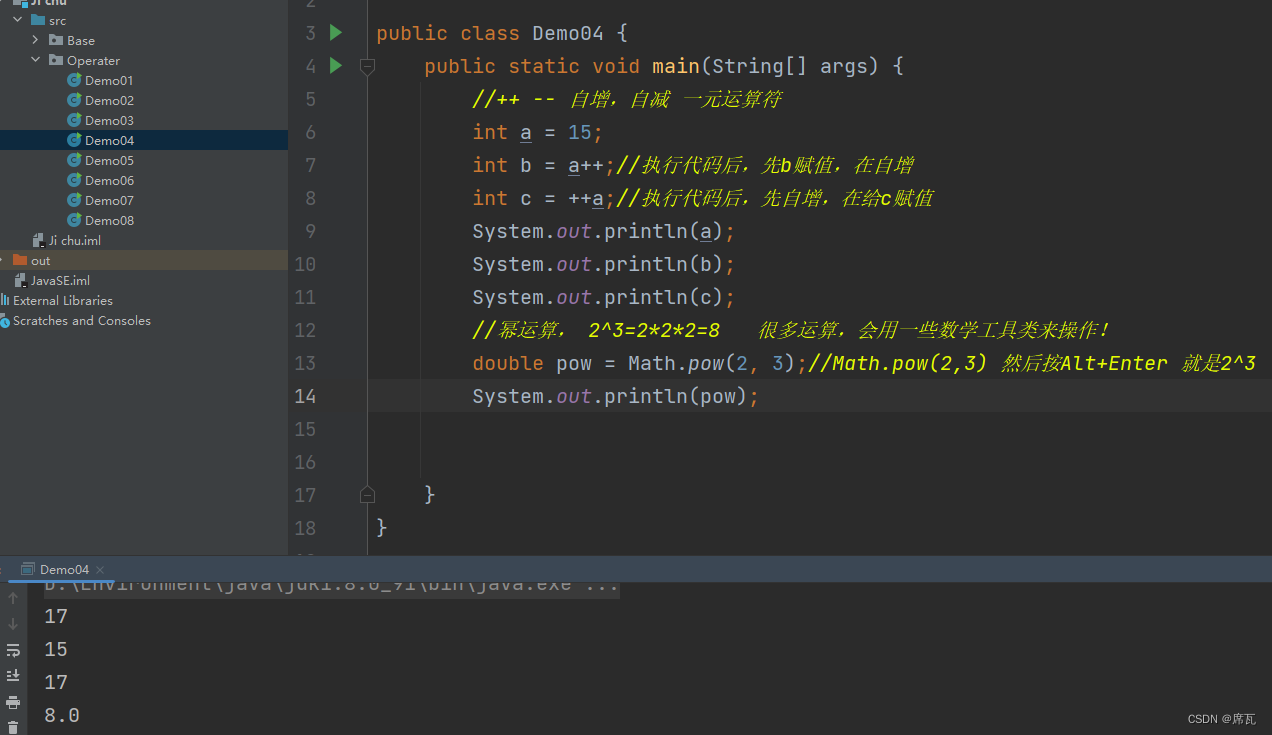This screenshot has width=1272, height=735.
Task: Place cursor on 'int a = 15;' line
Action: 538,132
